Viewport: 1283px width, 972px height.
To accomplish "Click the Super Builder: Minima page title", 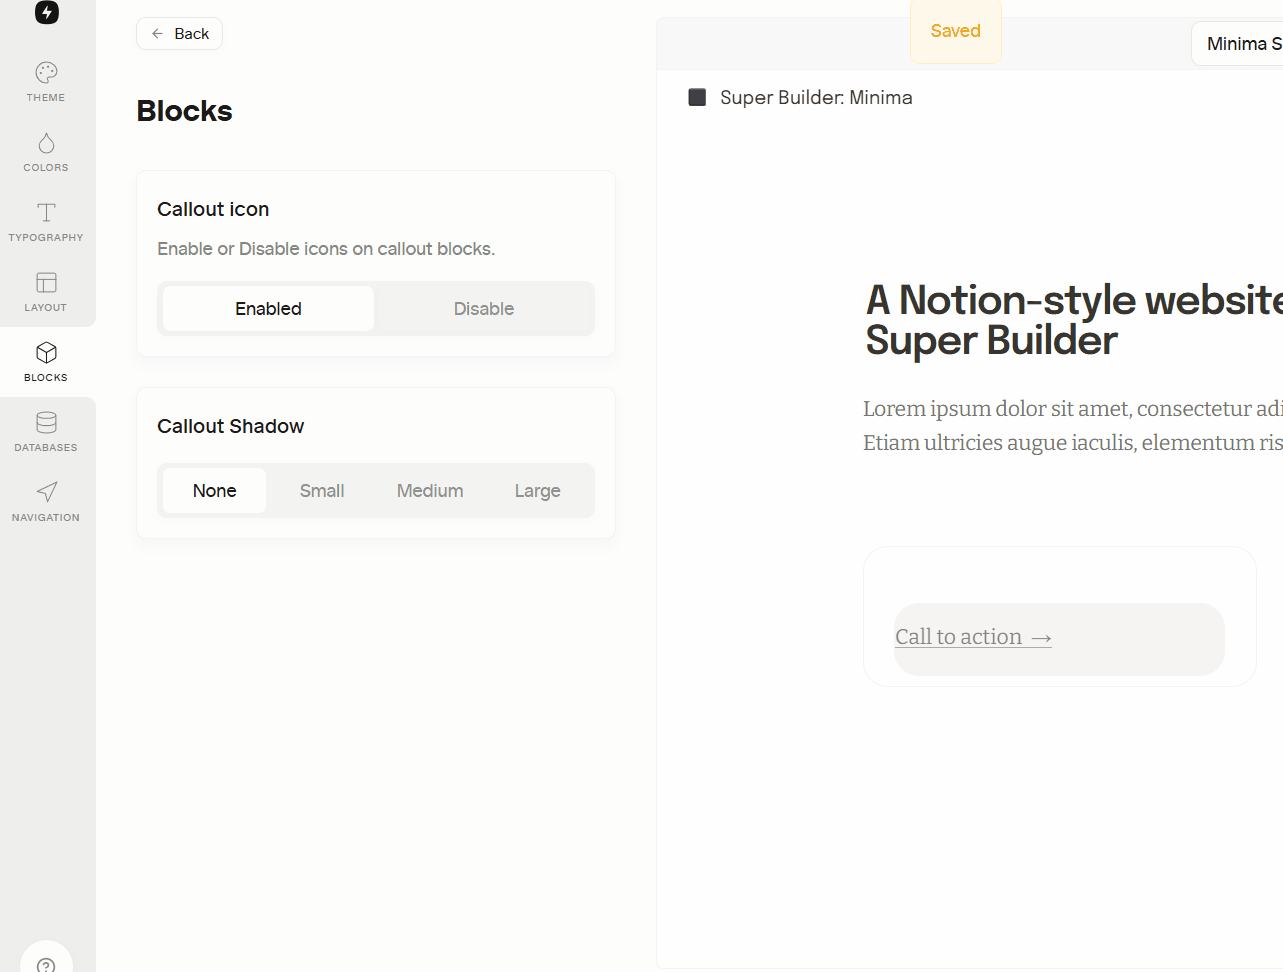I will (816, 97).
